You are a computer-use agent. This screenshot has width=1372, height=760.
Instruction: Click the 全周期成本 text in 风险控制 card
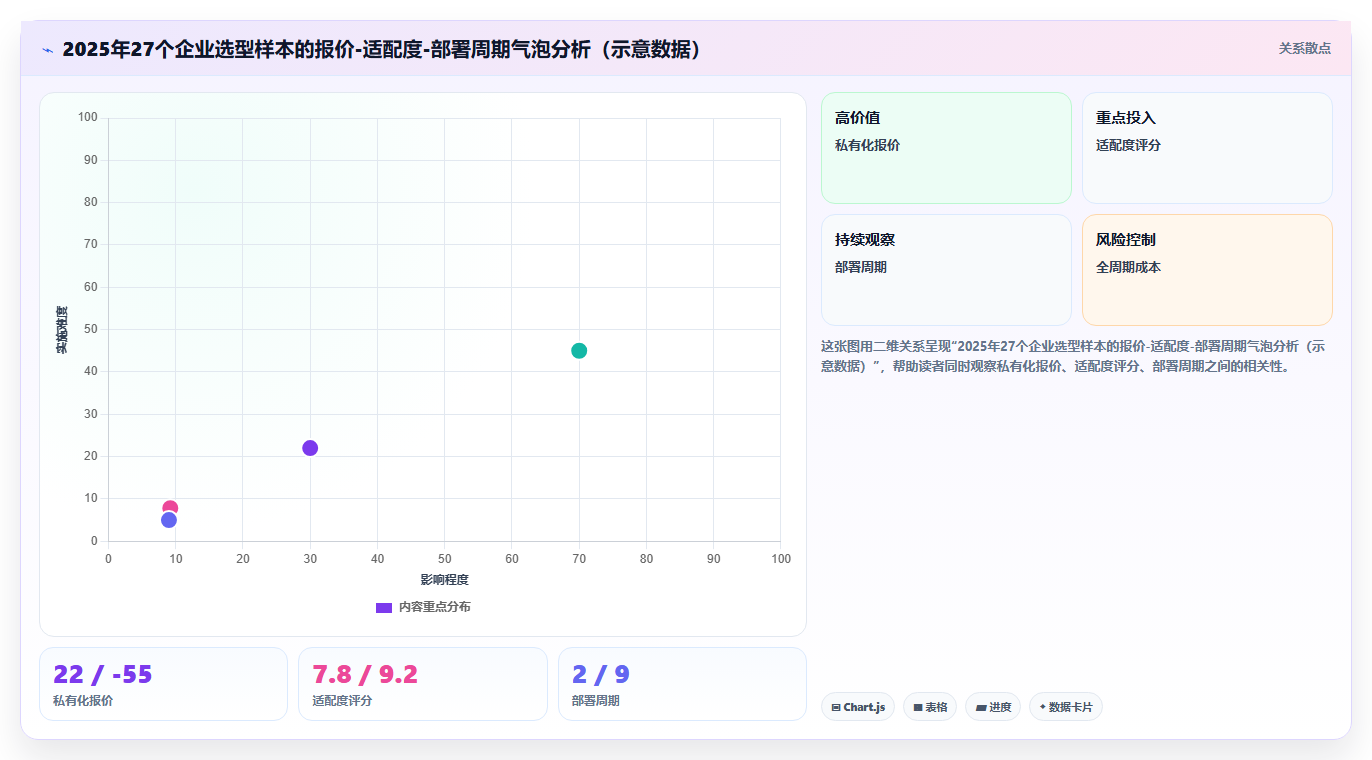pos(1128,268)
